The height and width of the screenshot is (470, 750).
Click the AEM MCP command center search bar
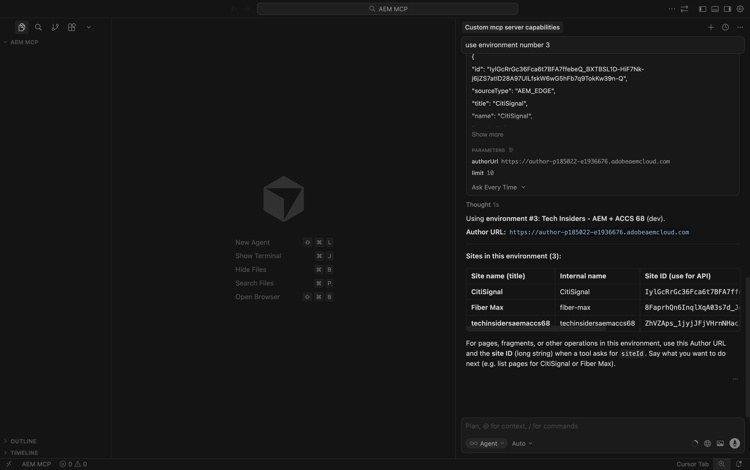pos(387,9)
